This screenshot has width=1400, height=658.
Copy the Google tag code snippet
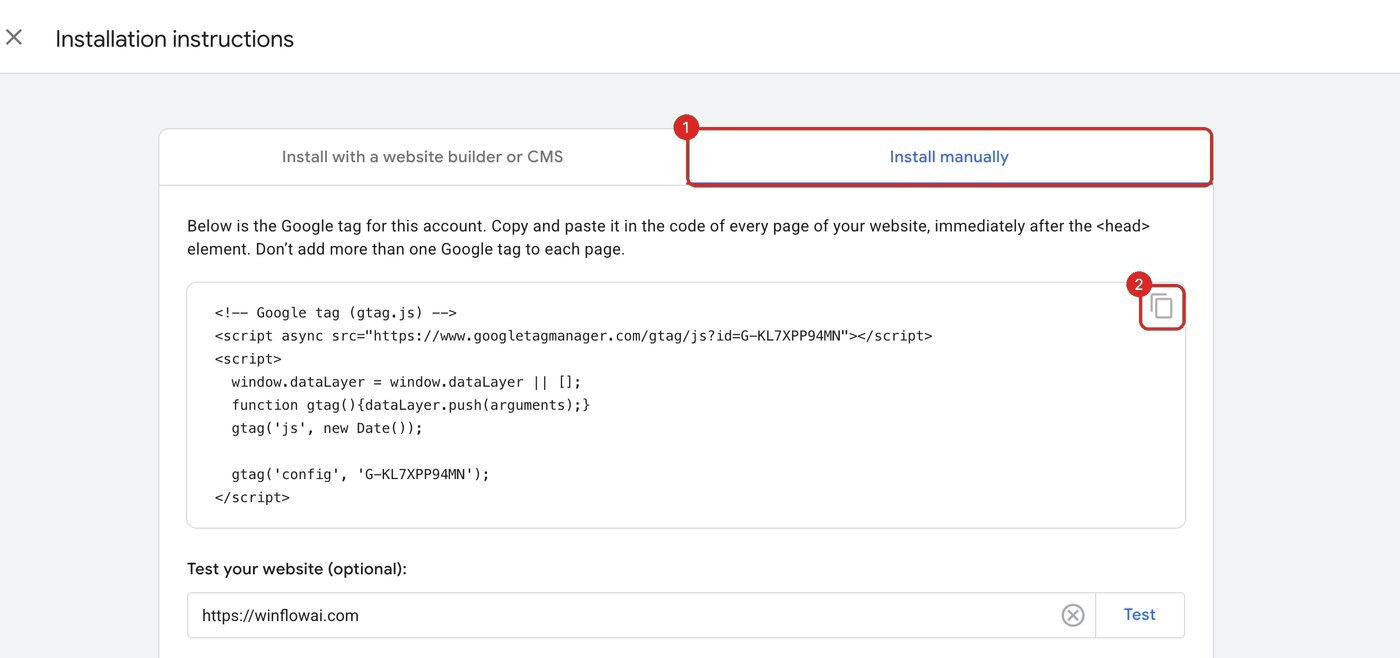pyautogui.click(x=1161, y=306)
